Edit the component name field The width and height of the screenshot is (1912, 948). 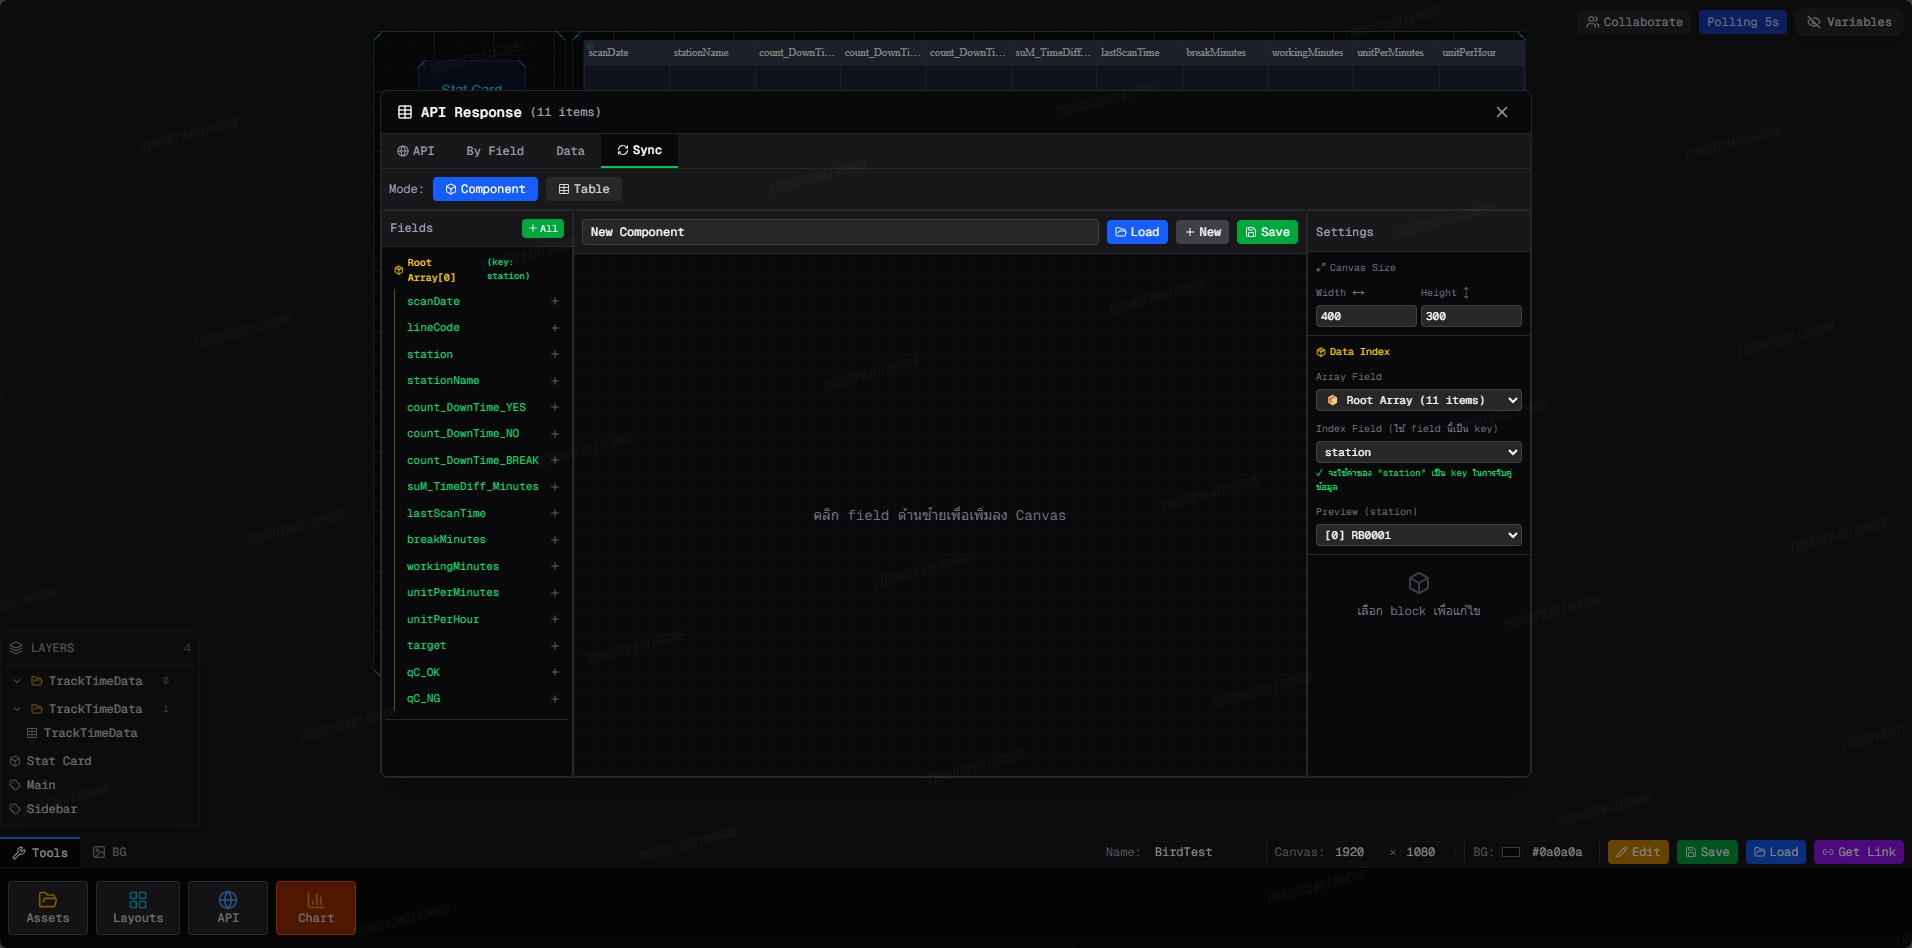[x=840, y=232]
